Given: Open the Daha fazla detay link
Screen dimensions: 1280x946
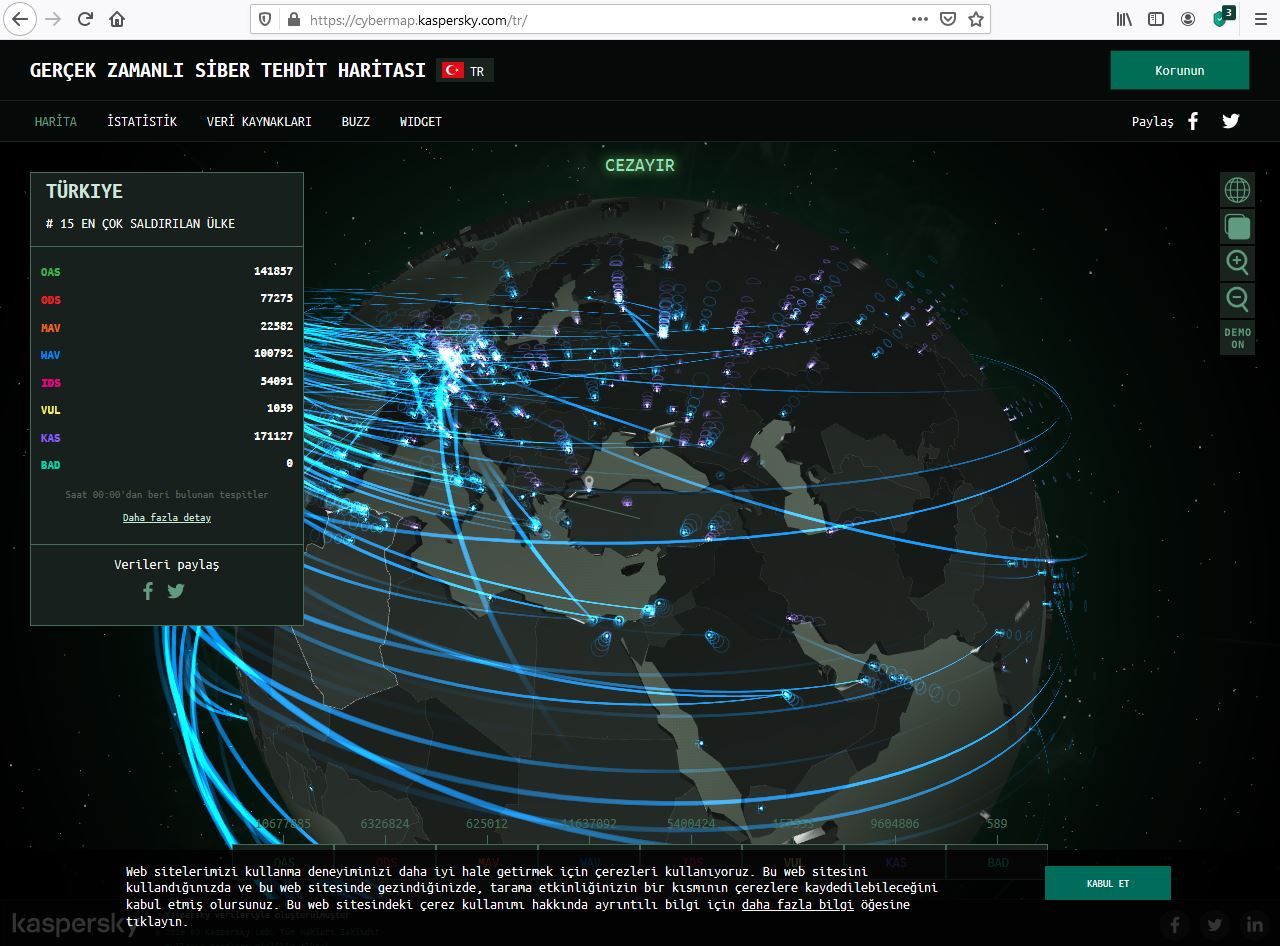Looking at the screenshot, I should click(x=167, y=518).
